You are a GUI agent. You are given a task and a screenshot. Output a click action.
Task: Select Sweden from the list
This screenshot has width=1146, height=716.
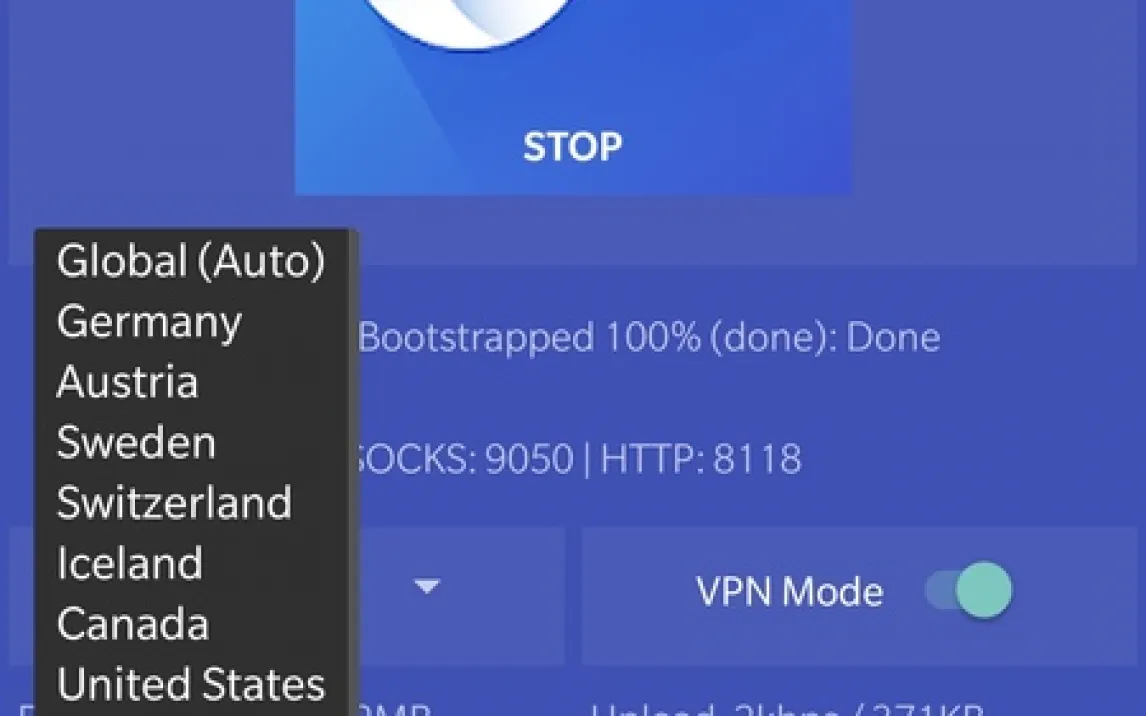[x=137, y=443]
